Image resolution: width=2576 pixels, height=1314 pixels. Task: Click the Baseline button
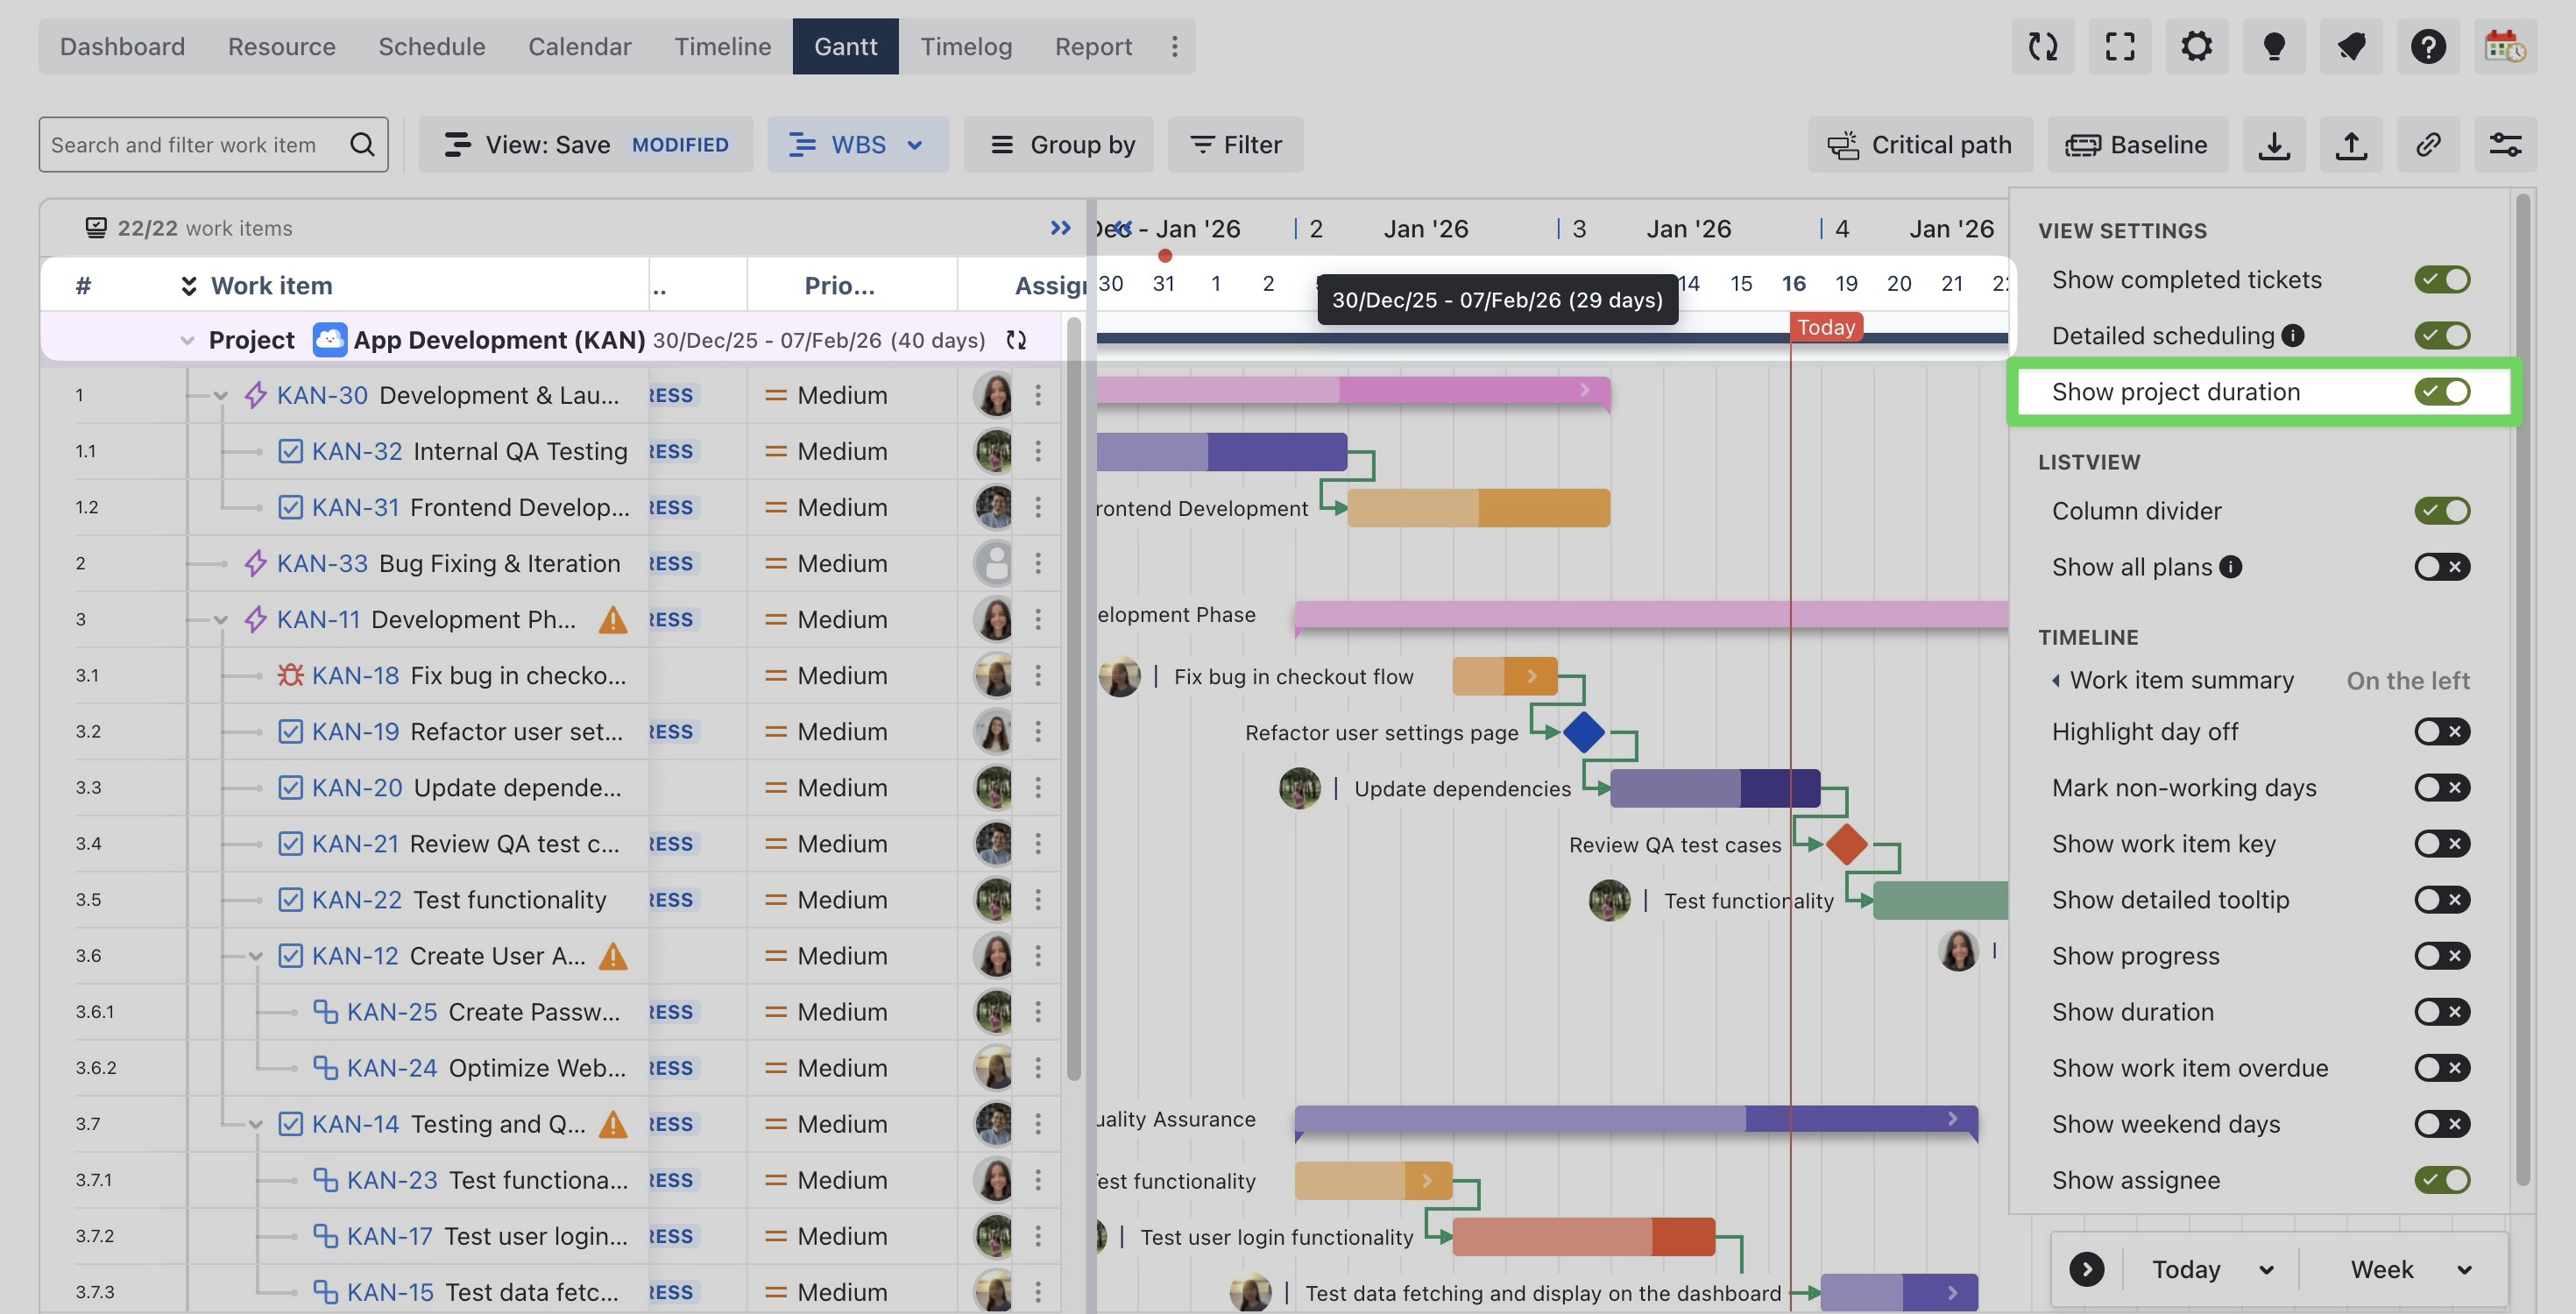point(2136,145)
